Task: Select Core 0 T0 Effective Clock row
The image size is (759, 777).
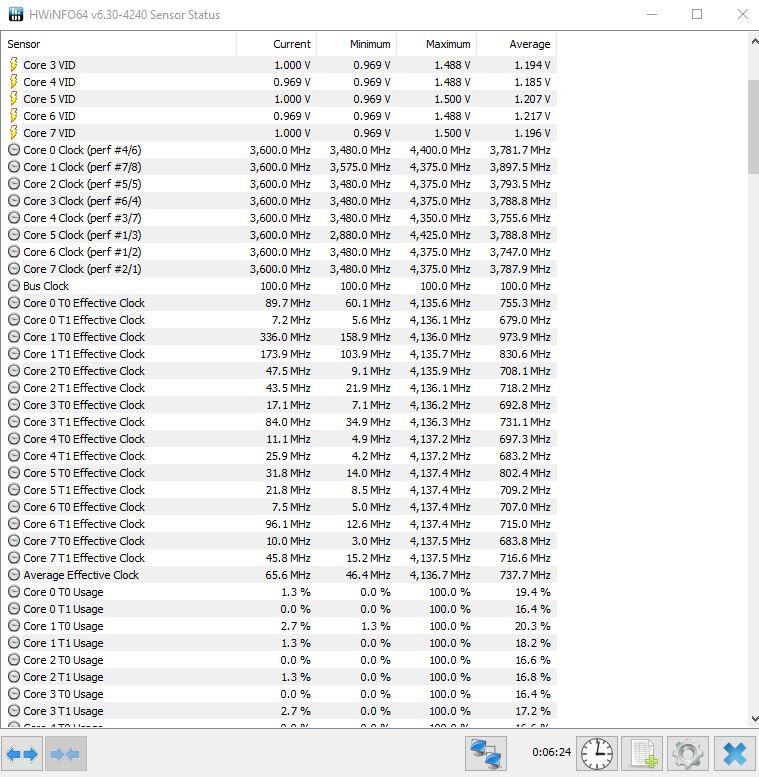Action: click(279, 303)
